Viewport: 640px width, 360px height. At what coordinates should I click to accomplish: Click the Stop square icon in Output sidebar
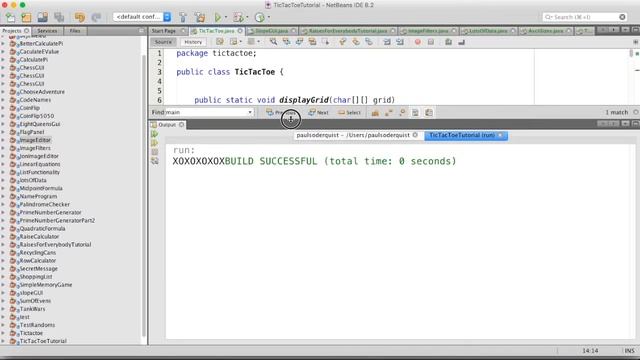(x=154, y=152)
